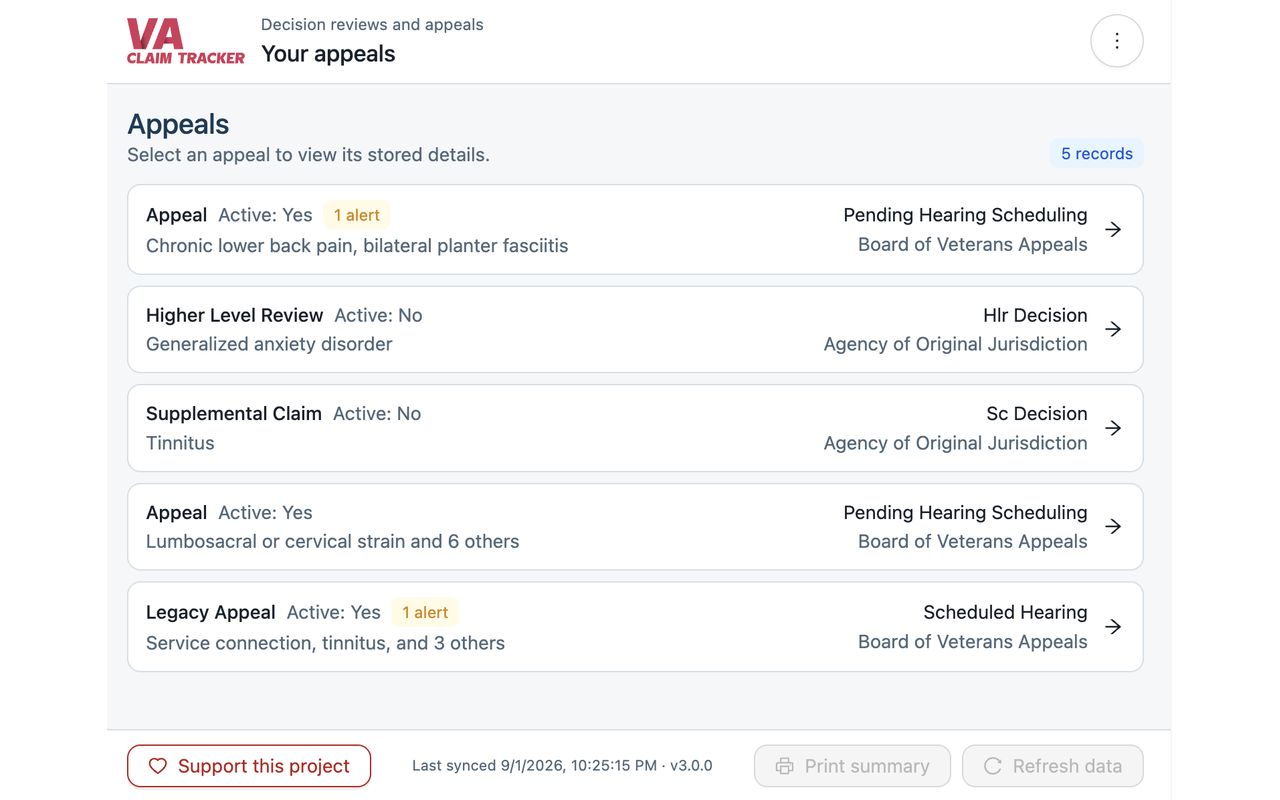Viewport: 1280px width, 800px height.
Task: Click the 'Your appeals' page title
Action: 328,54
